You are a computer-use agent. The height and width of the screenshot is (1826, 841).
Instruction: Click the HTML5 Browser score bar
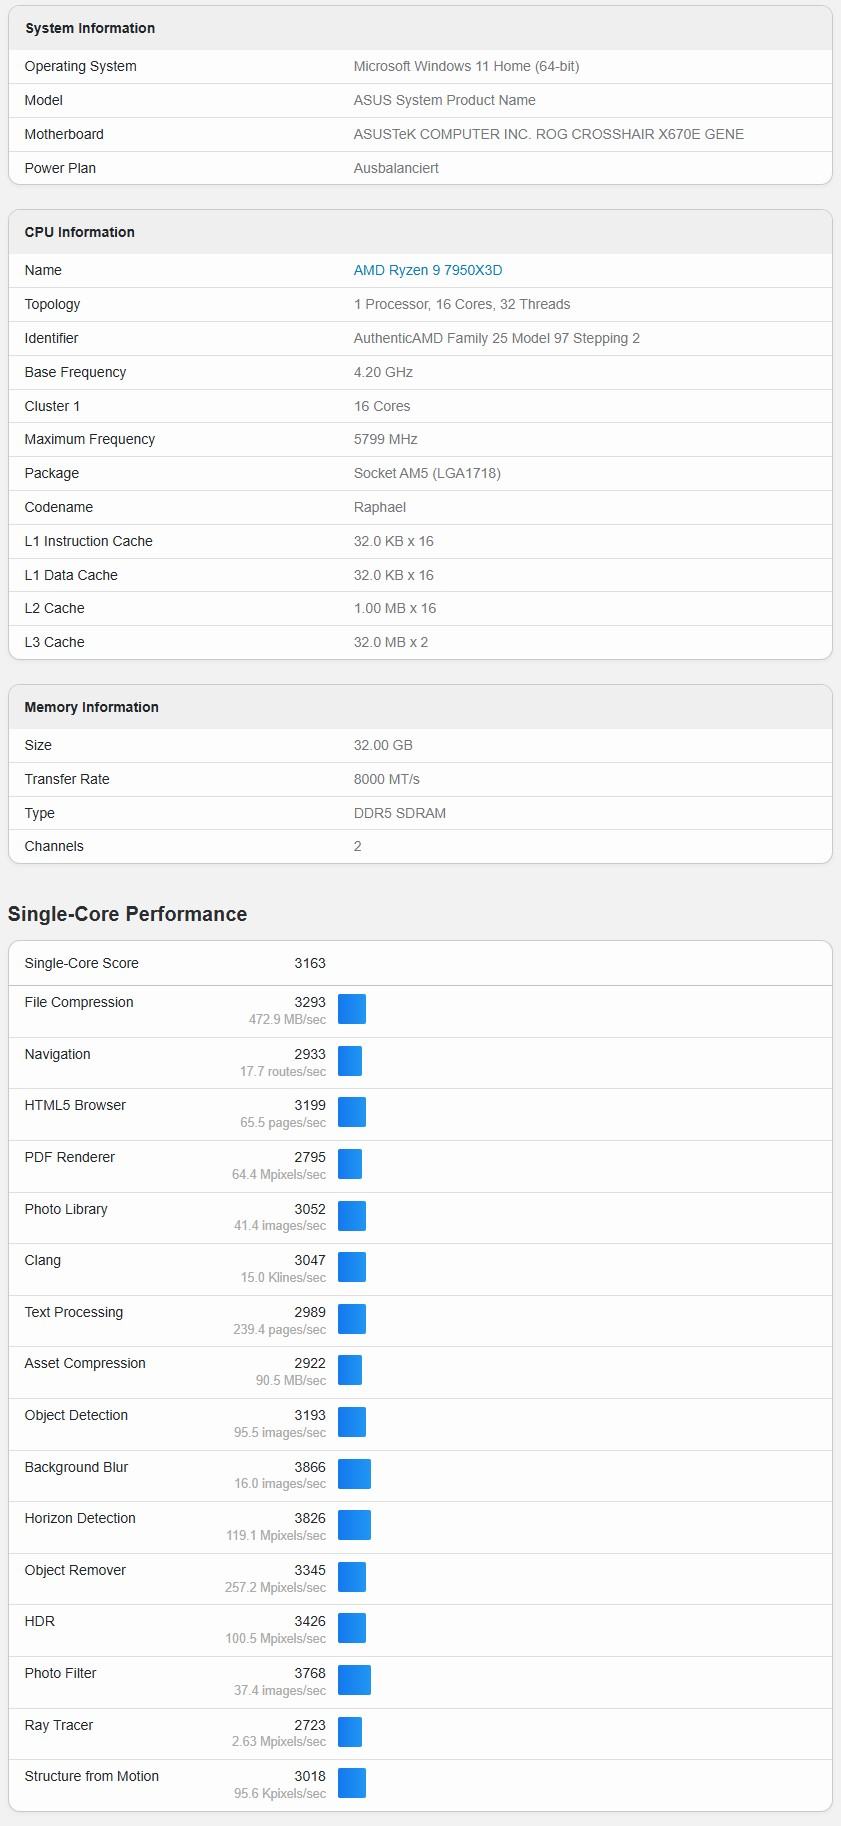[352, 1112]
